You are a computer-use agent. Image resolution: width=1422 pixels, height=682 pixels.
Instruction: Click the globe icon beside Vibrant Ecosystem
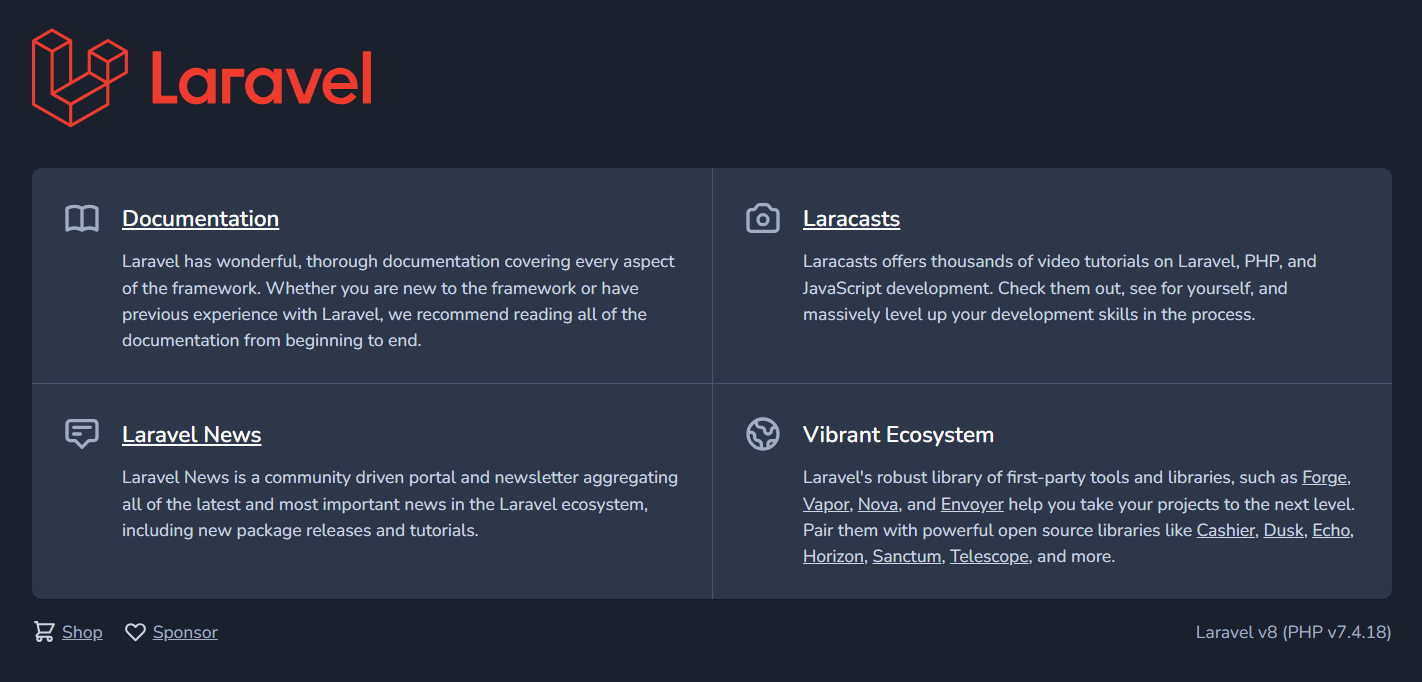coord(763,434)
